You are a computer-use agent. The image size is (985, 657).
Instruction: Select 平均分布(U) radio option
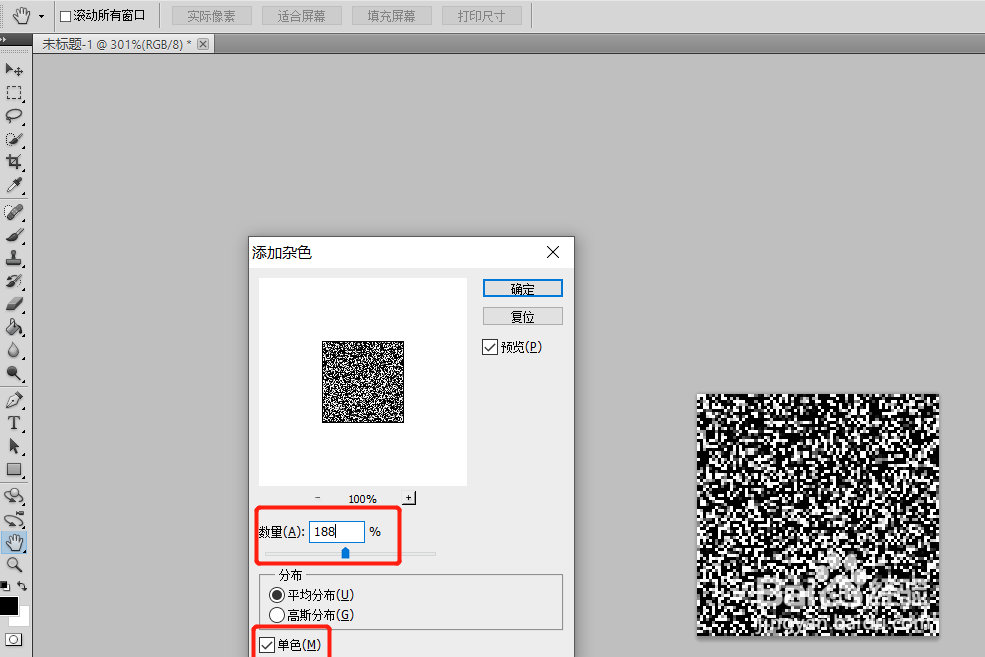[276, 595]
